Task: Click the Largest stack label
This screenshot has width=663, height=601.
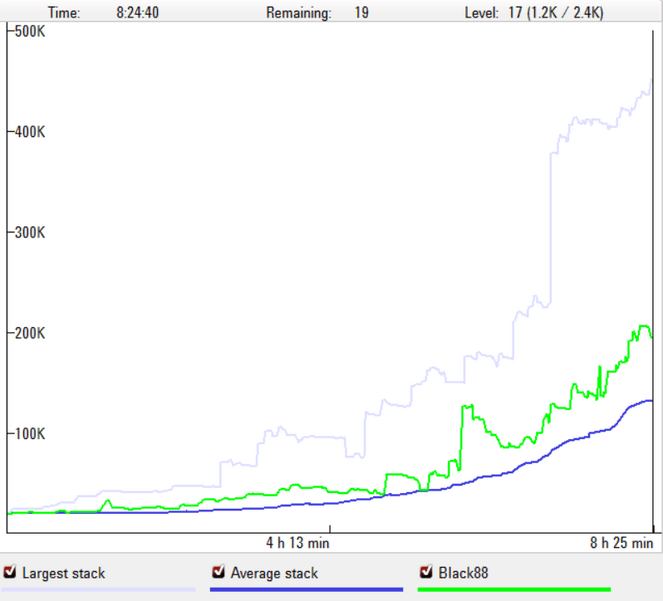Action: click(63, 573)
